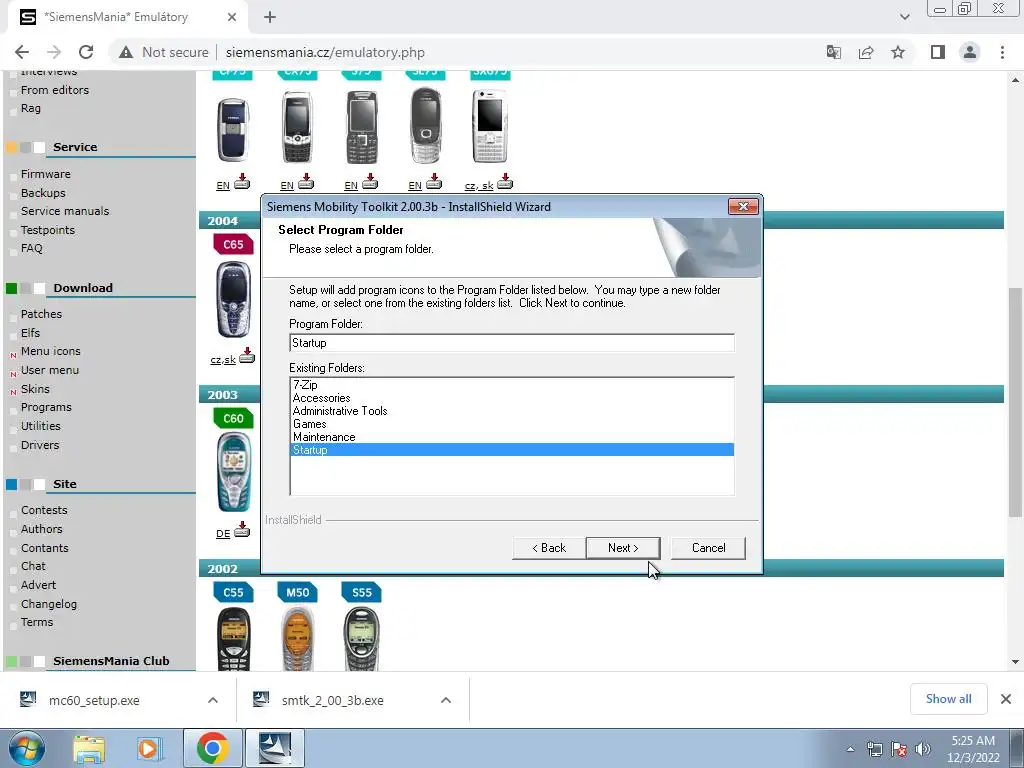Toggle the browser side panel icon
This screenshot has width=1024, height=768.
tap(938, 52)
